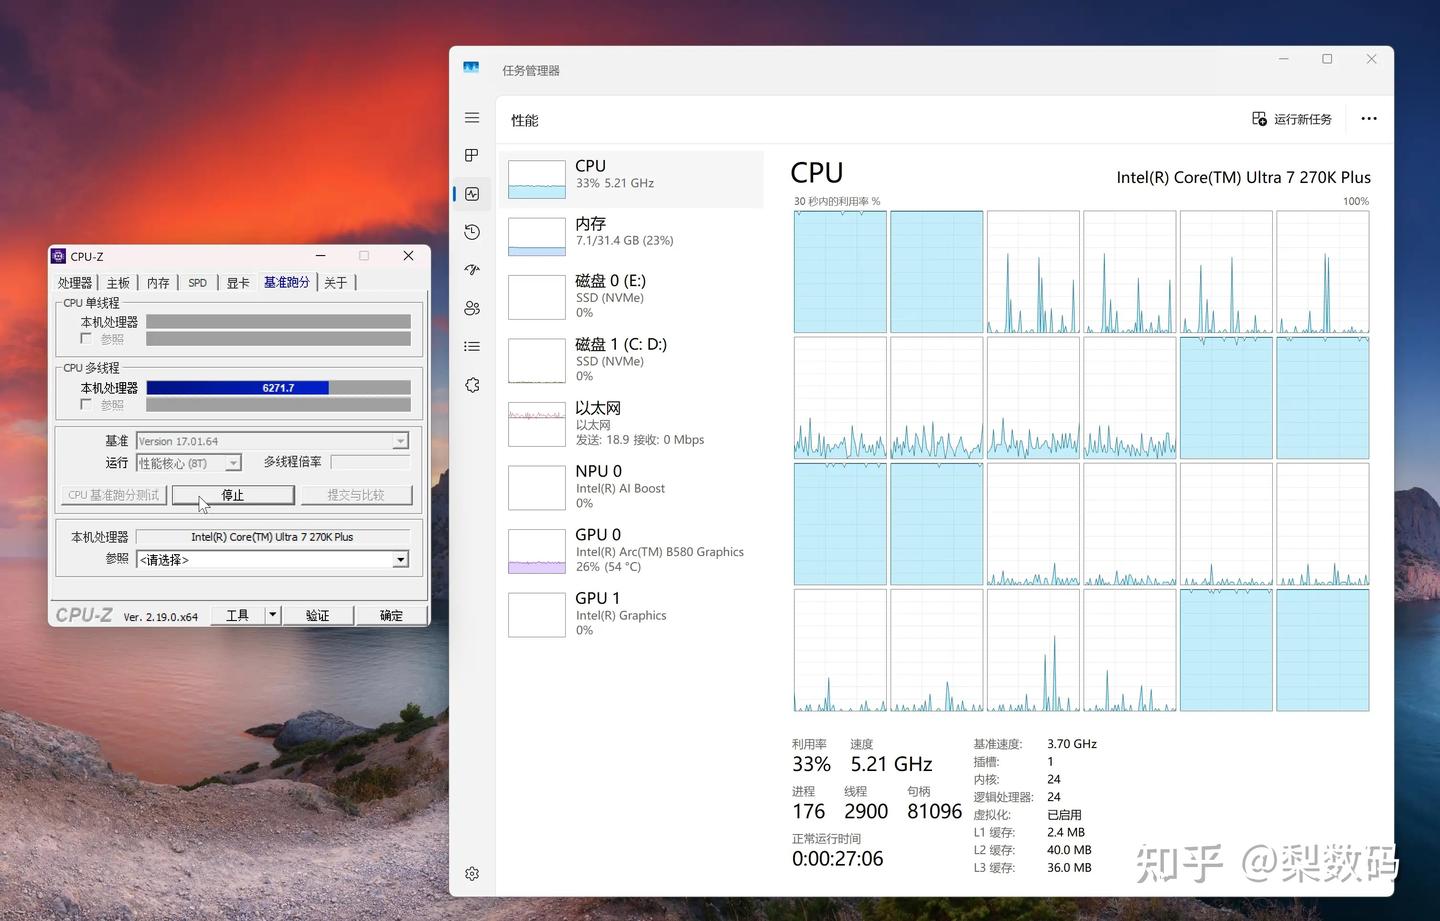The height and width of the screenshot is (921, 1440).
Task: Open the three-dot more options menu
Action: pyautogui.click(x=1369, y=119)
